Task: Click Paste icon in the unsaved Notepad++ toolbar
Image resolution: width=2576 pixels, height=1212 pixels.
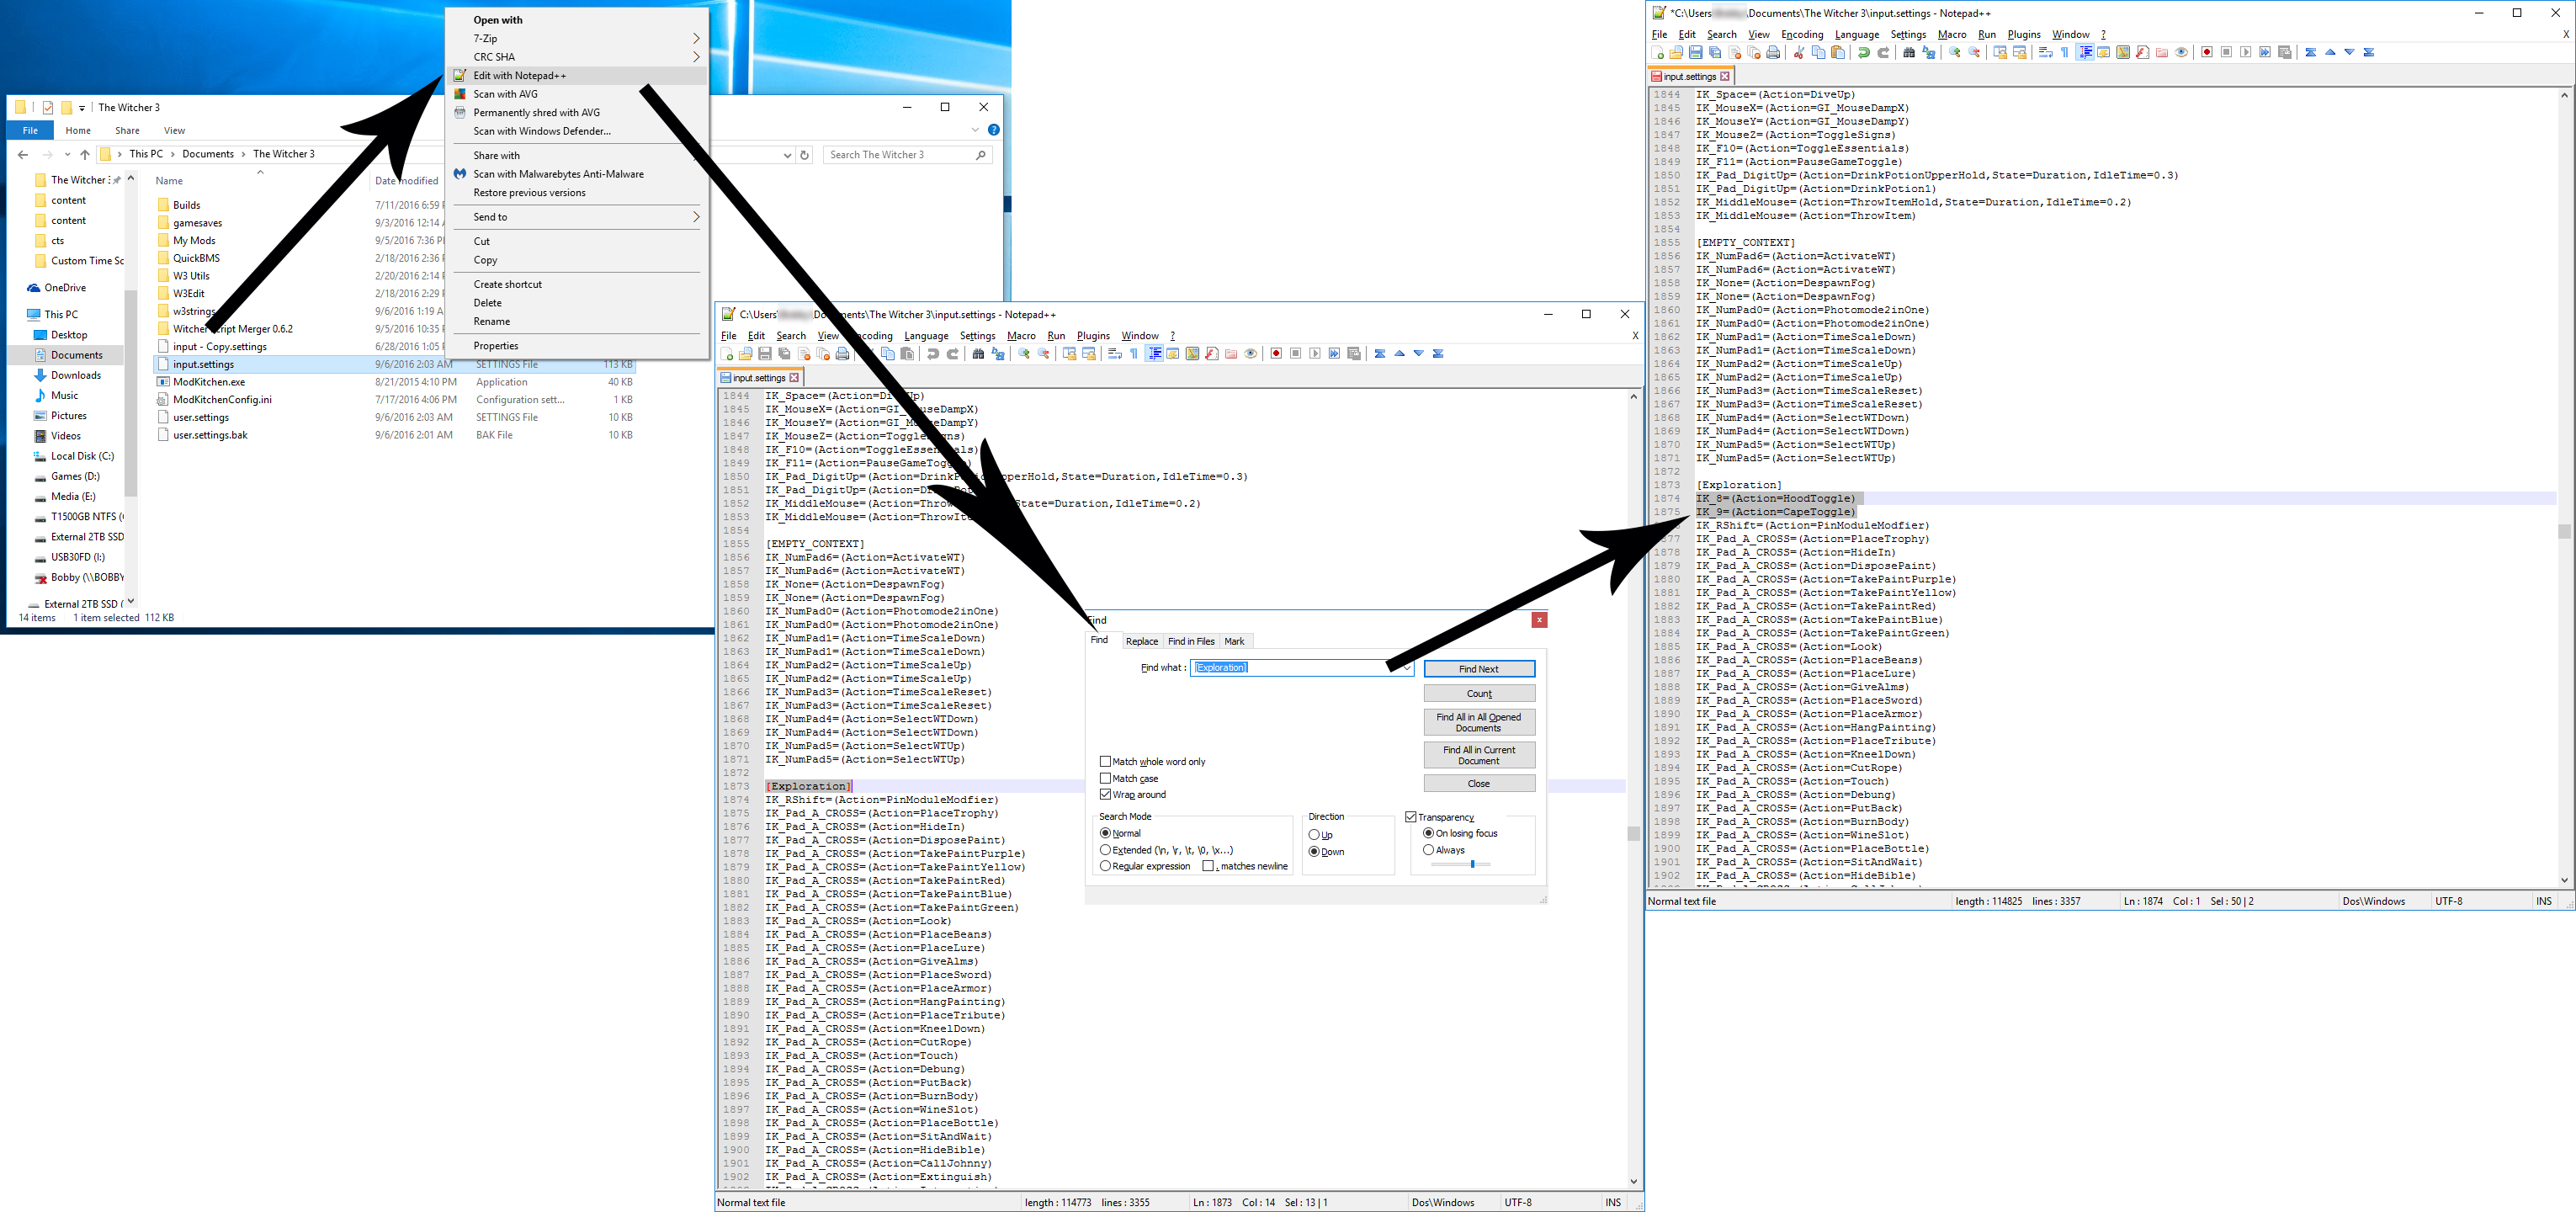Action: point(1838,53)
